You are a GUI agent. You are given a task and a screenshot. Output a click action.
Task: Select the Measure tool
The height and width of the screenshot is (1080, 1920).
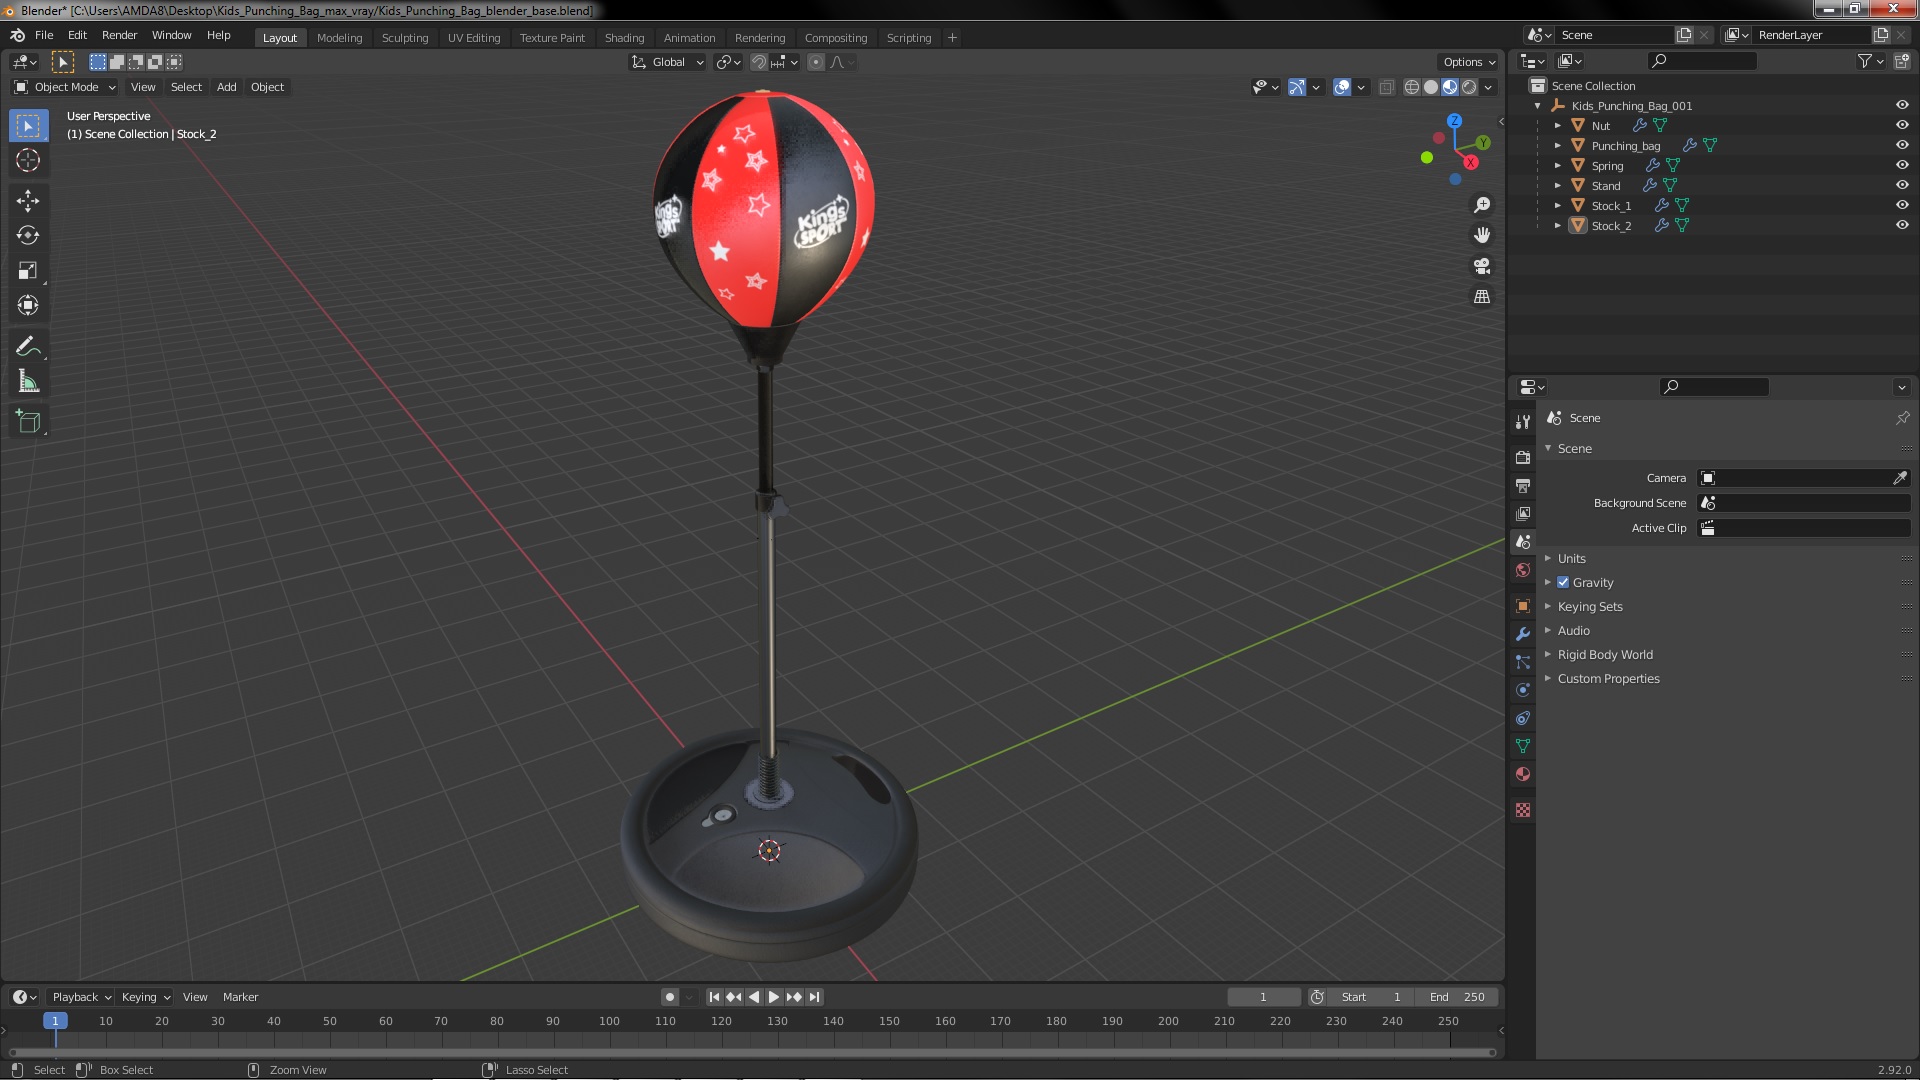(x=28, y=382)
